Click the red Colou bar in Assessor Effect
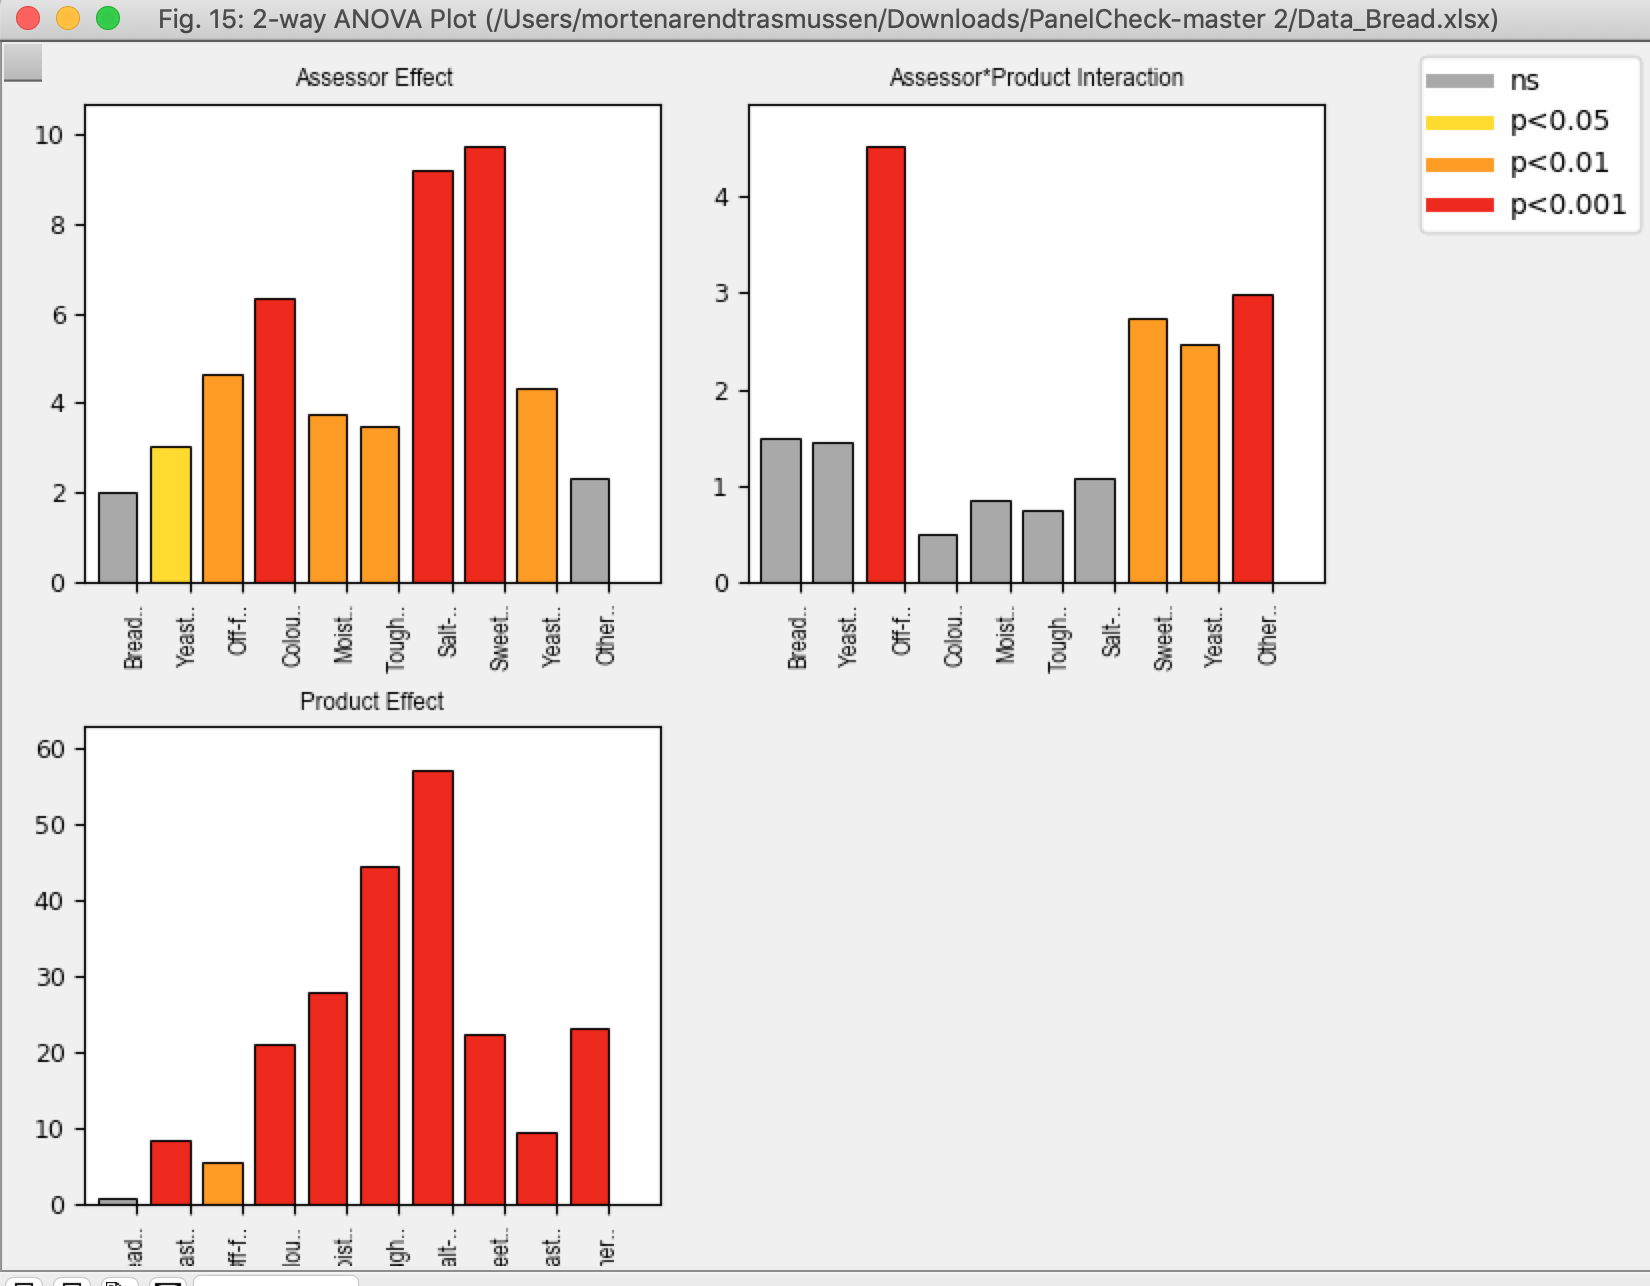 (275, 441)
